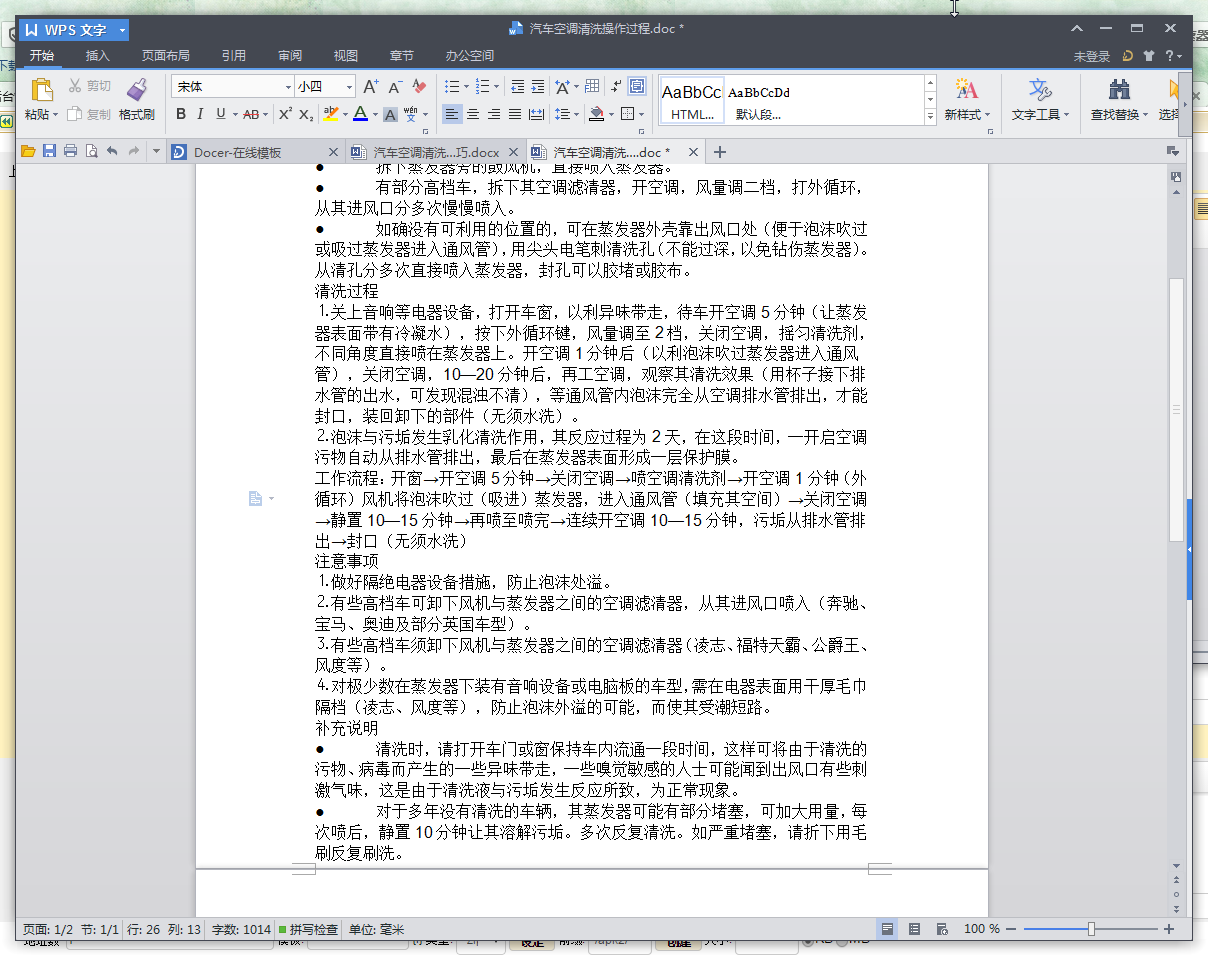Center align the paragraph

point(473,114)
